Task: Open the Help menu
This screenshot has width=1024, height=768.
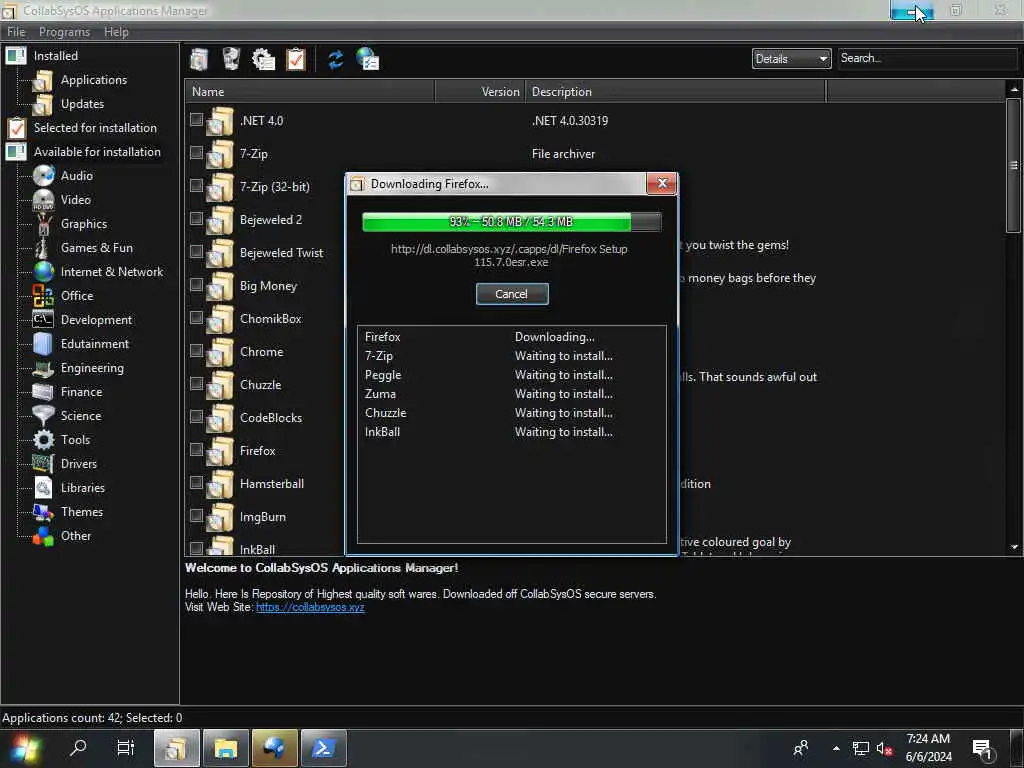Action: click(x=116, y=32)
